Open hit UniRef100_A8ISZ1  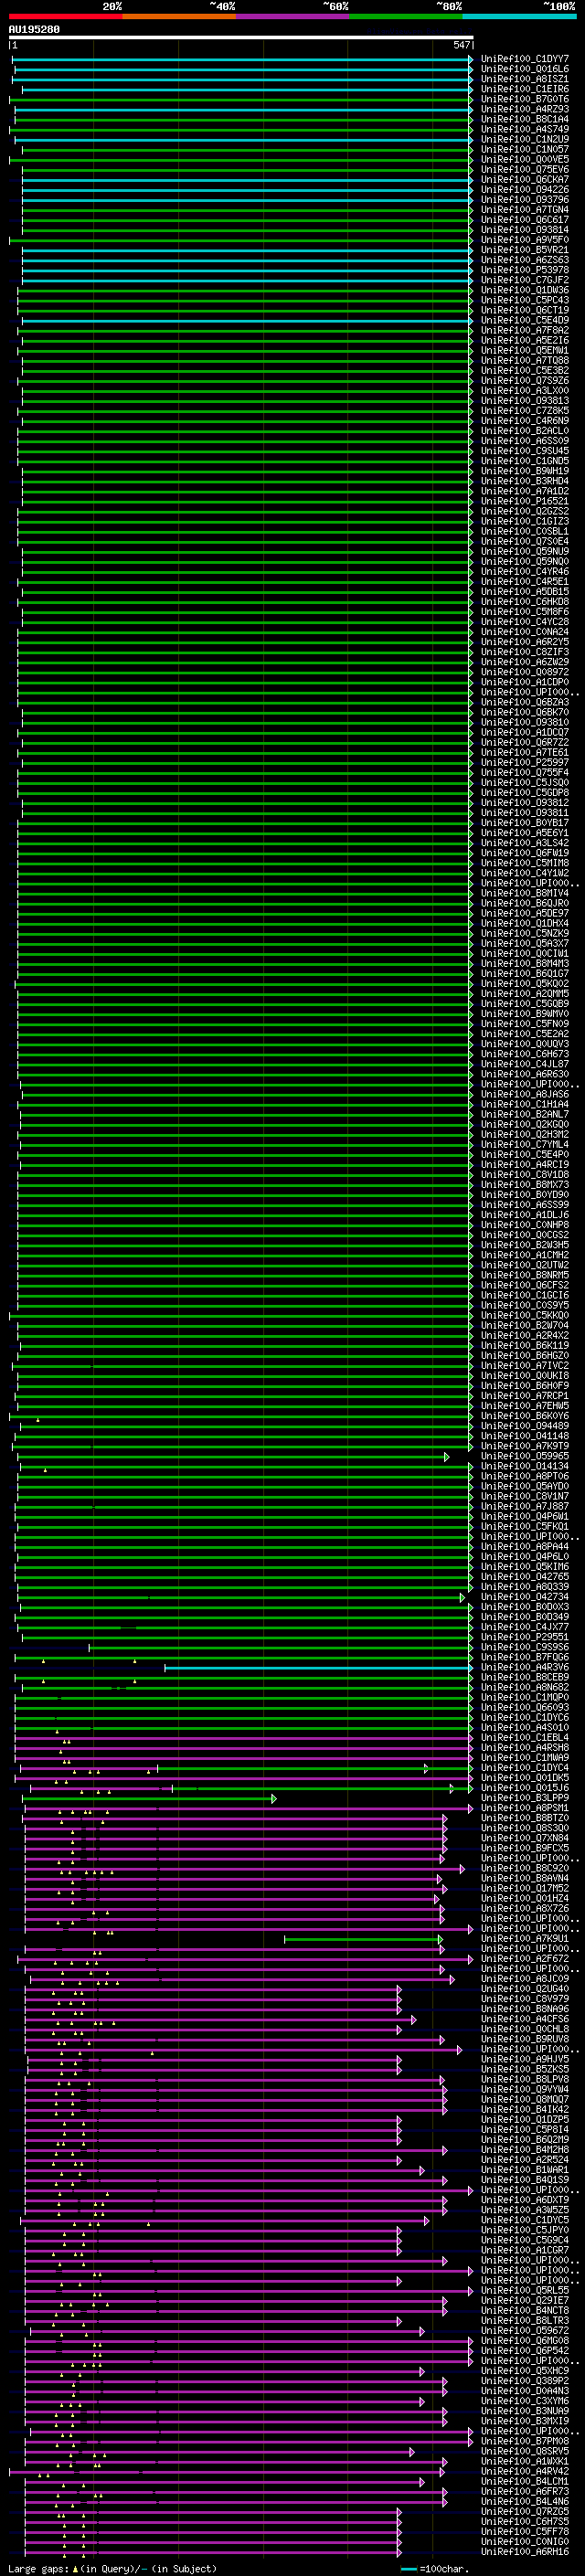[x=525, y=79]
